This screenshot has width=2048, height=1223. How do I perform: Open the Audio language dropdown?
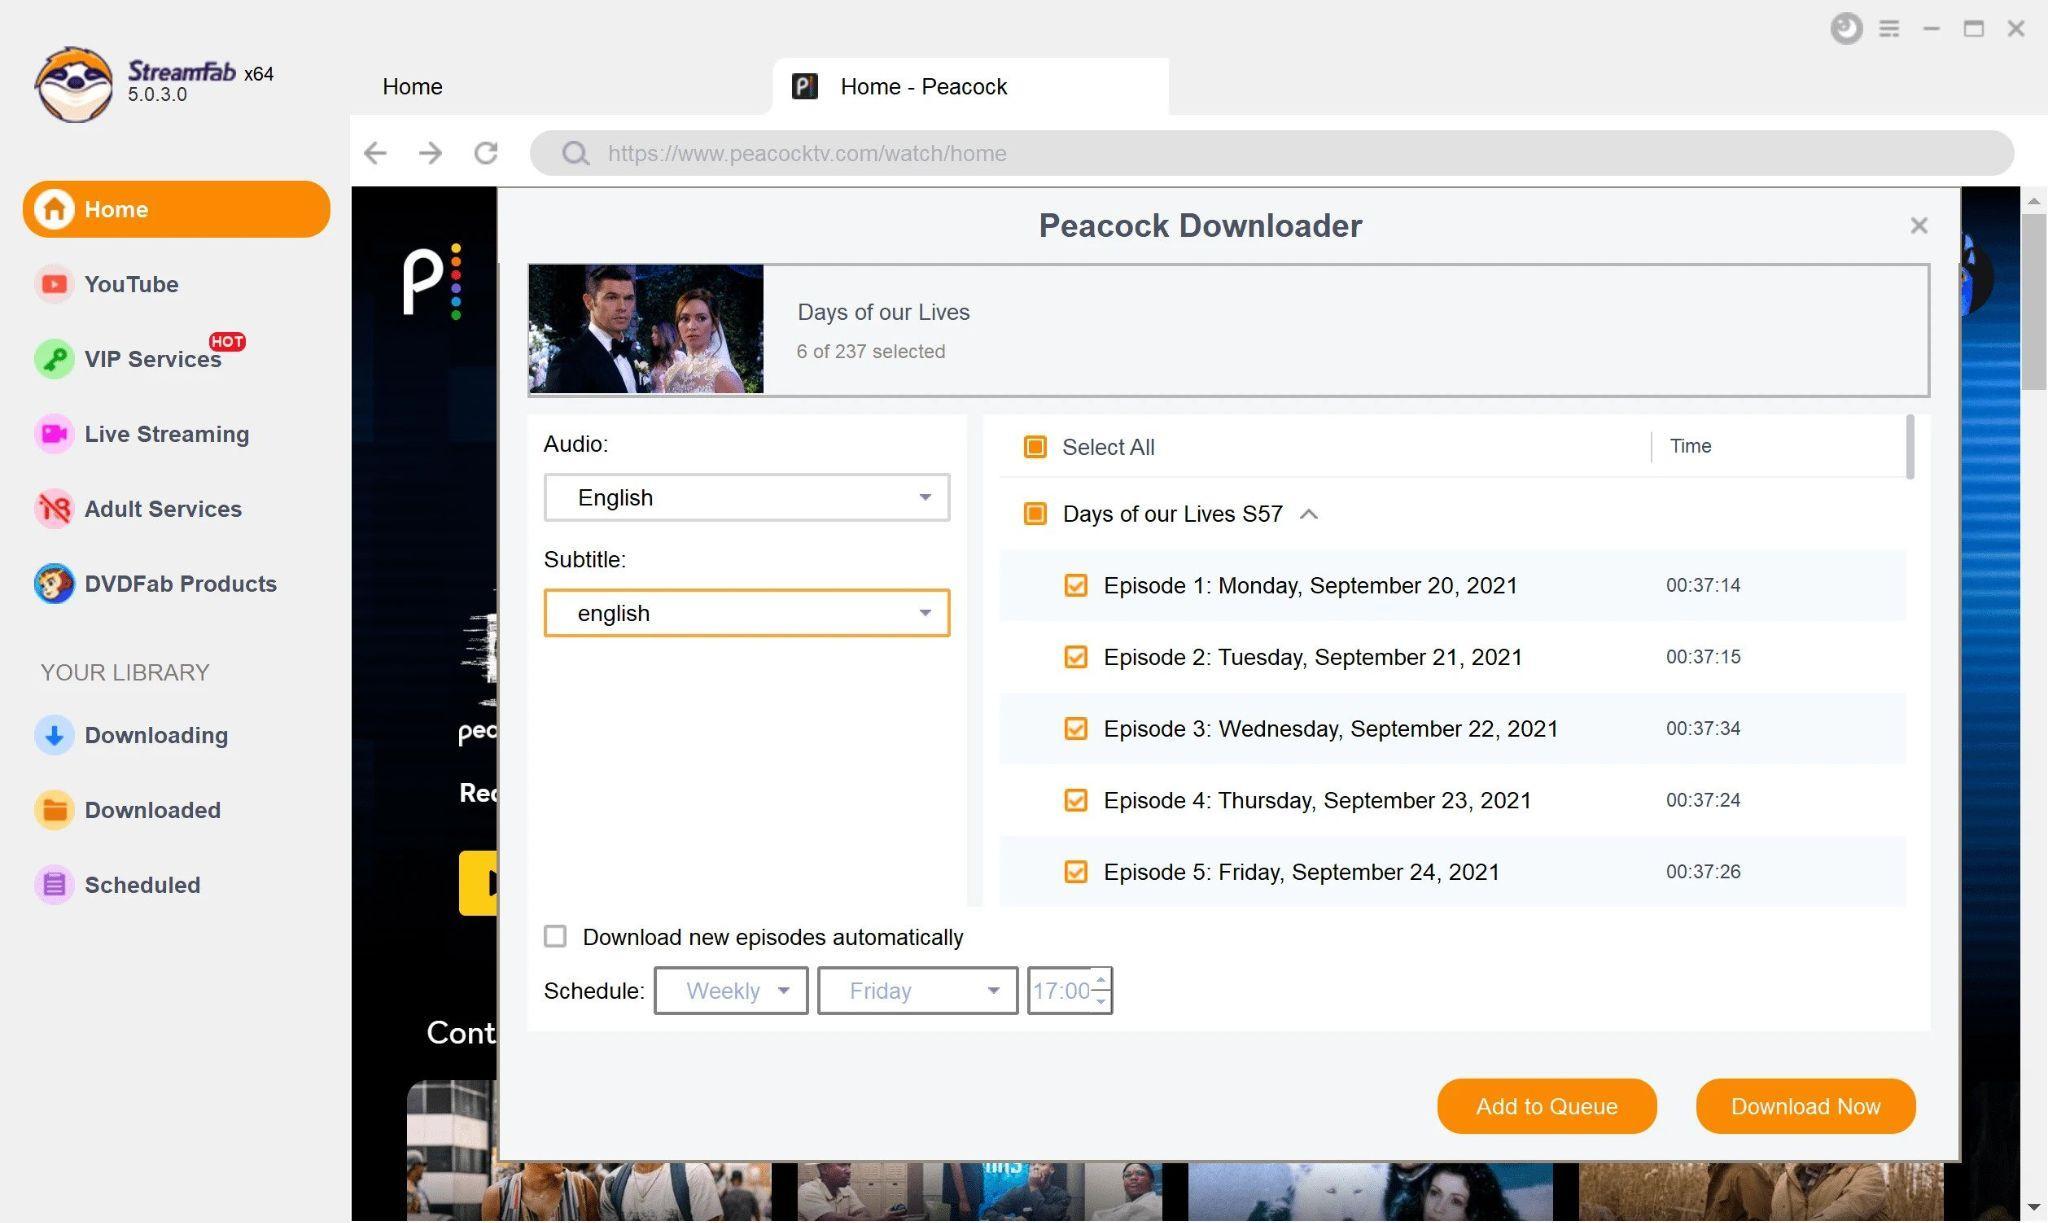(x=747, y=496)
